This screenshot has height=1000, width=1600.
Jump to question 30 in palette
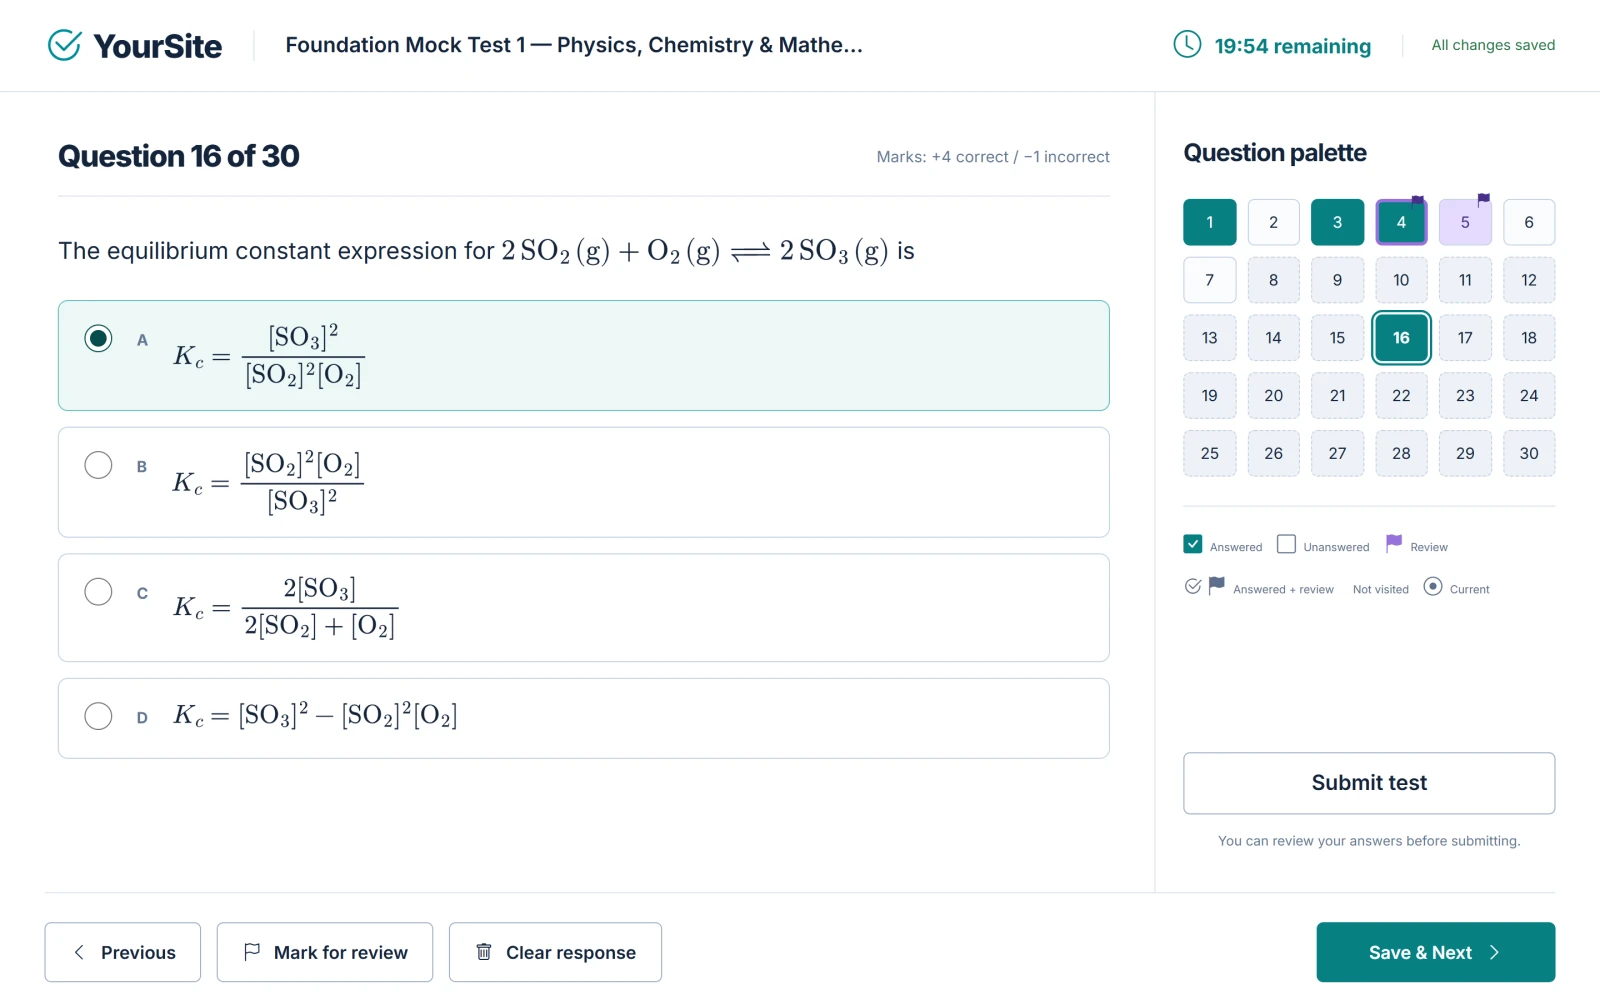point(1529,453)
